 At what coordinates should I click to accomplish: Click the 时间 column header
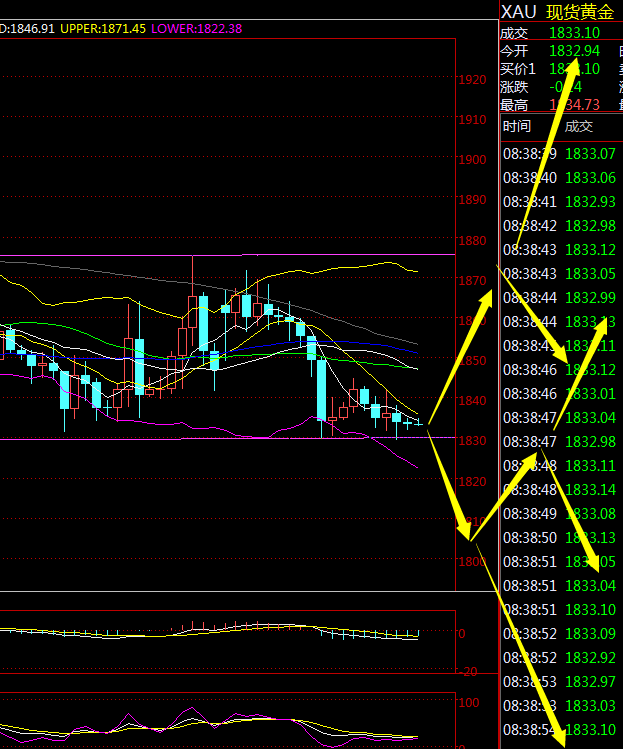(517, 126)
